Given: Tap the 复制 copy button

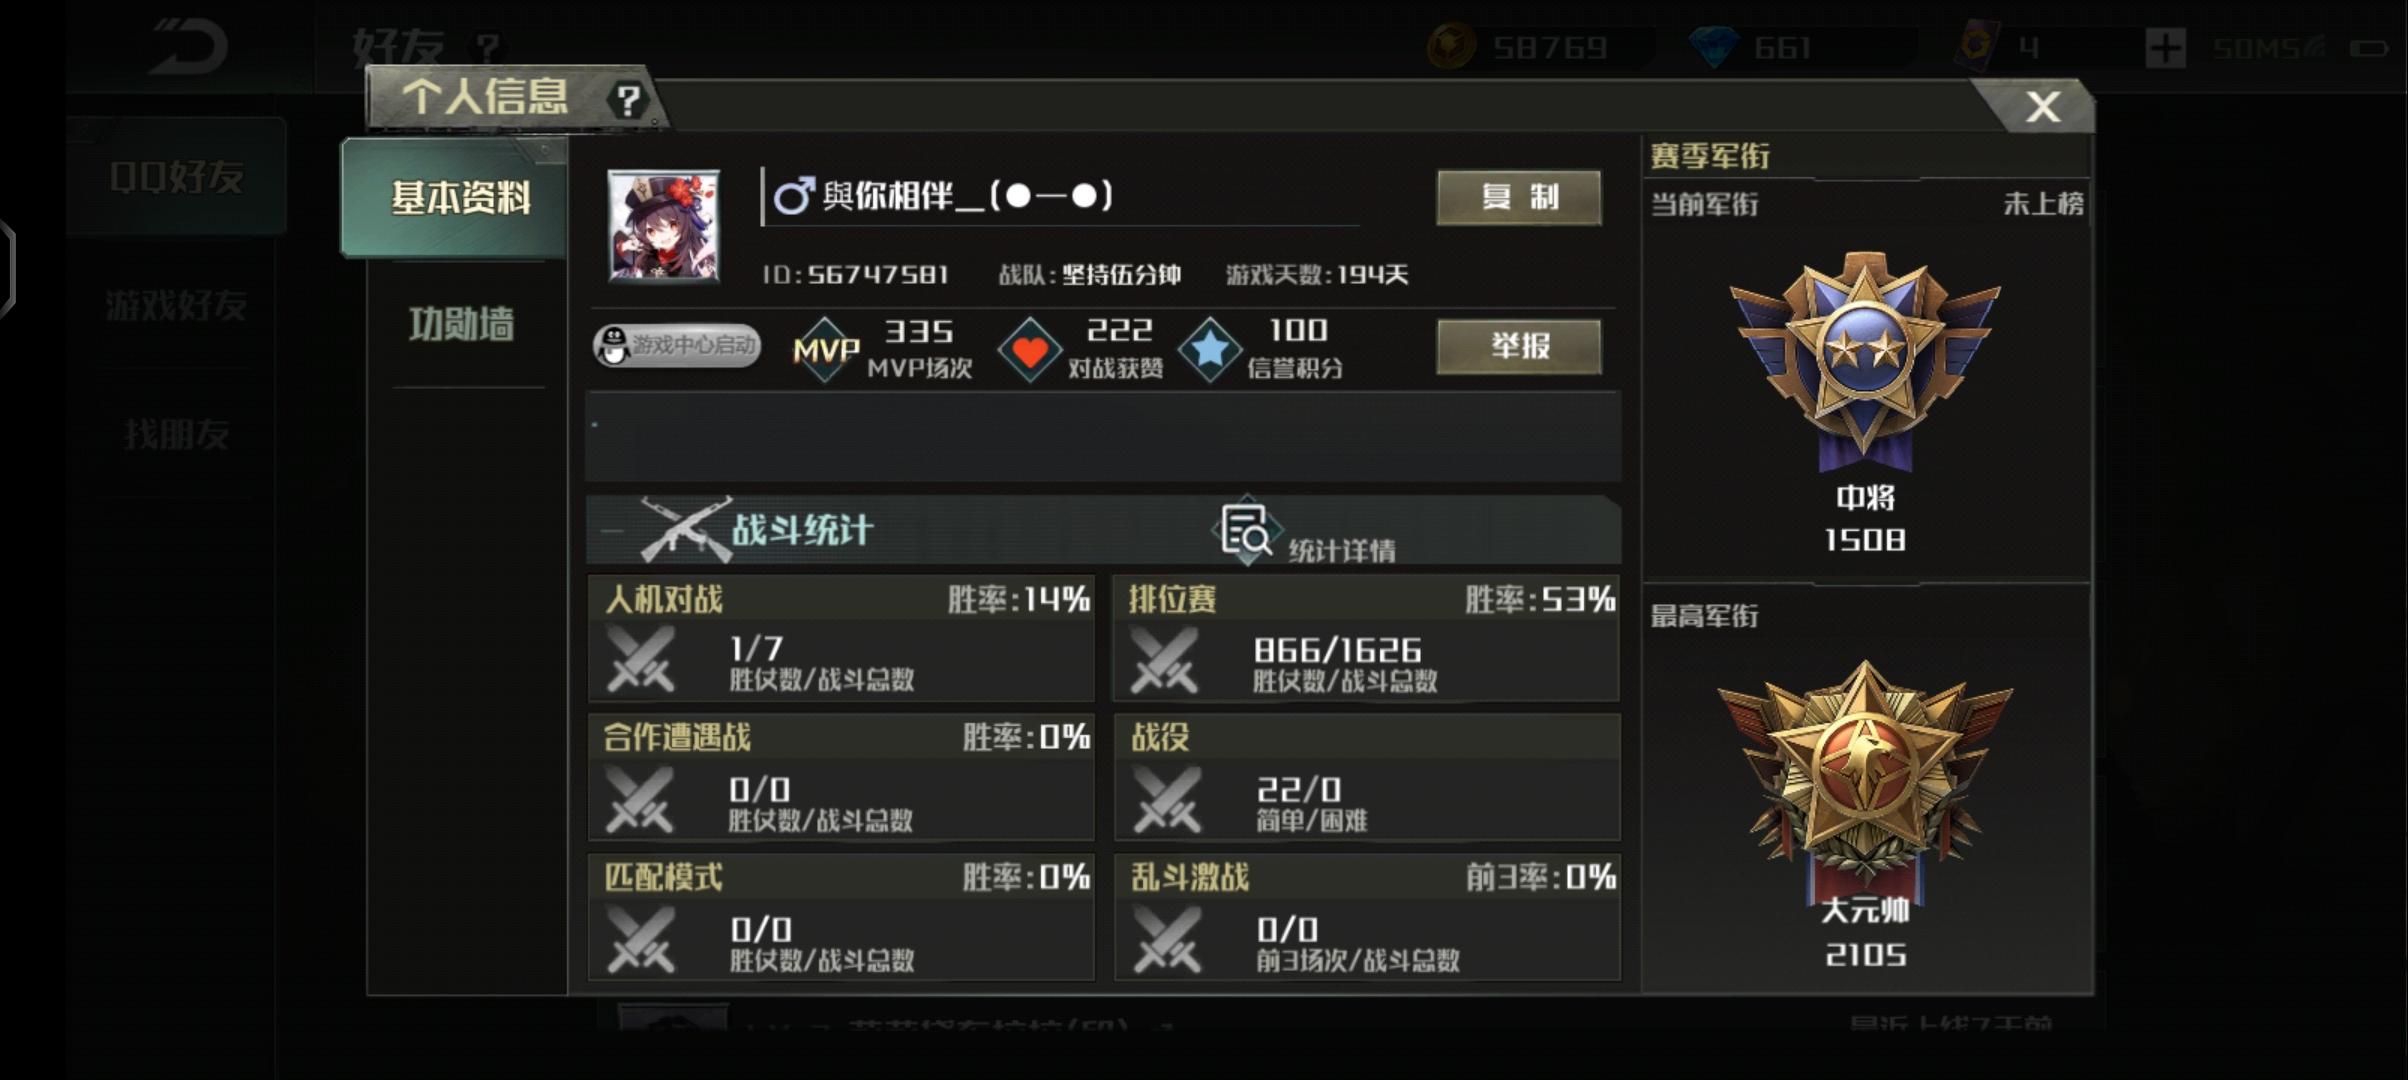Looking at the screenshot, I should (x=1519, y=197).
